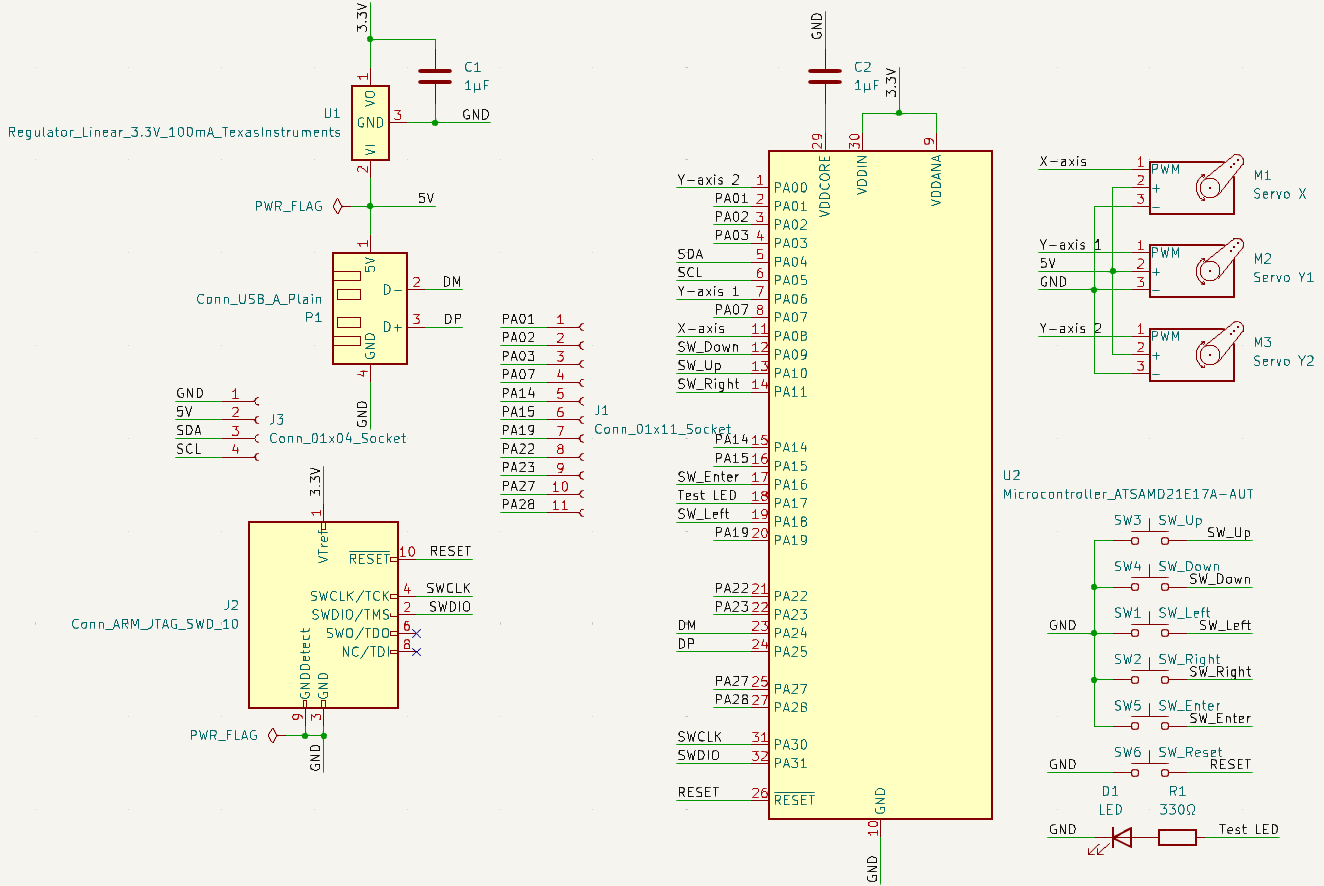Screen dimensions: 1324x886
Task: Click the Servo Y1 value text
Action: point(1283,278)
